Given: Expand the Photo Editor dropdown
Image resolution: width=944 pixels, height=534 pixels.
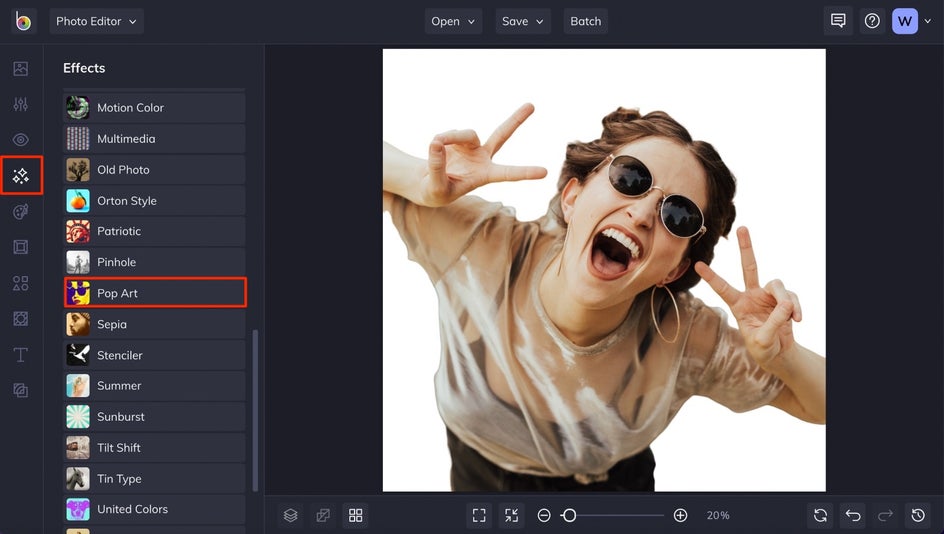Looking at the screenshot, I should coord(96,21).
